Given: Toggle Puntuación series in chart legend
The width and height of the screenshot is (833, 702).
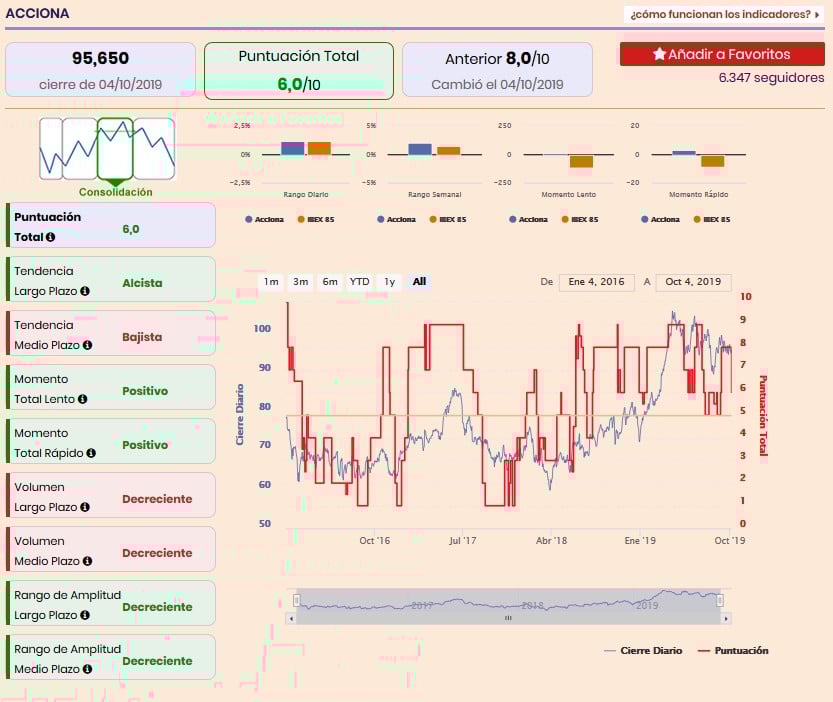Looking at the screenshot, I should (733, 651).
